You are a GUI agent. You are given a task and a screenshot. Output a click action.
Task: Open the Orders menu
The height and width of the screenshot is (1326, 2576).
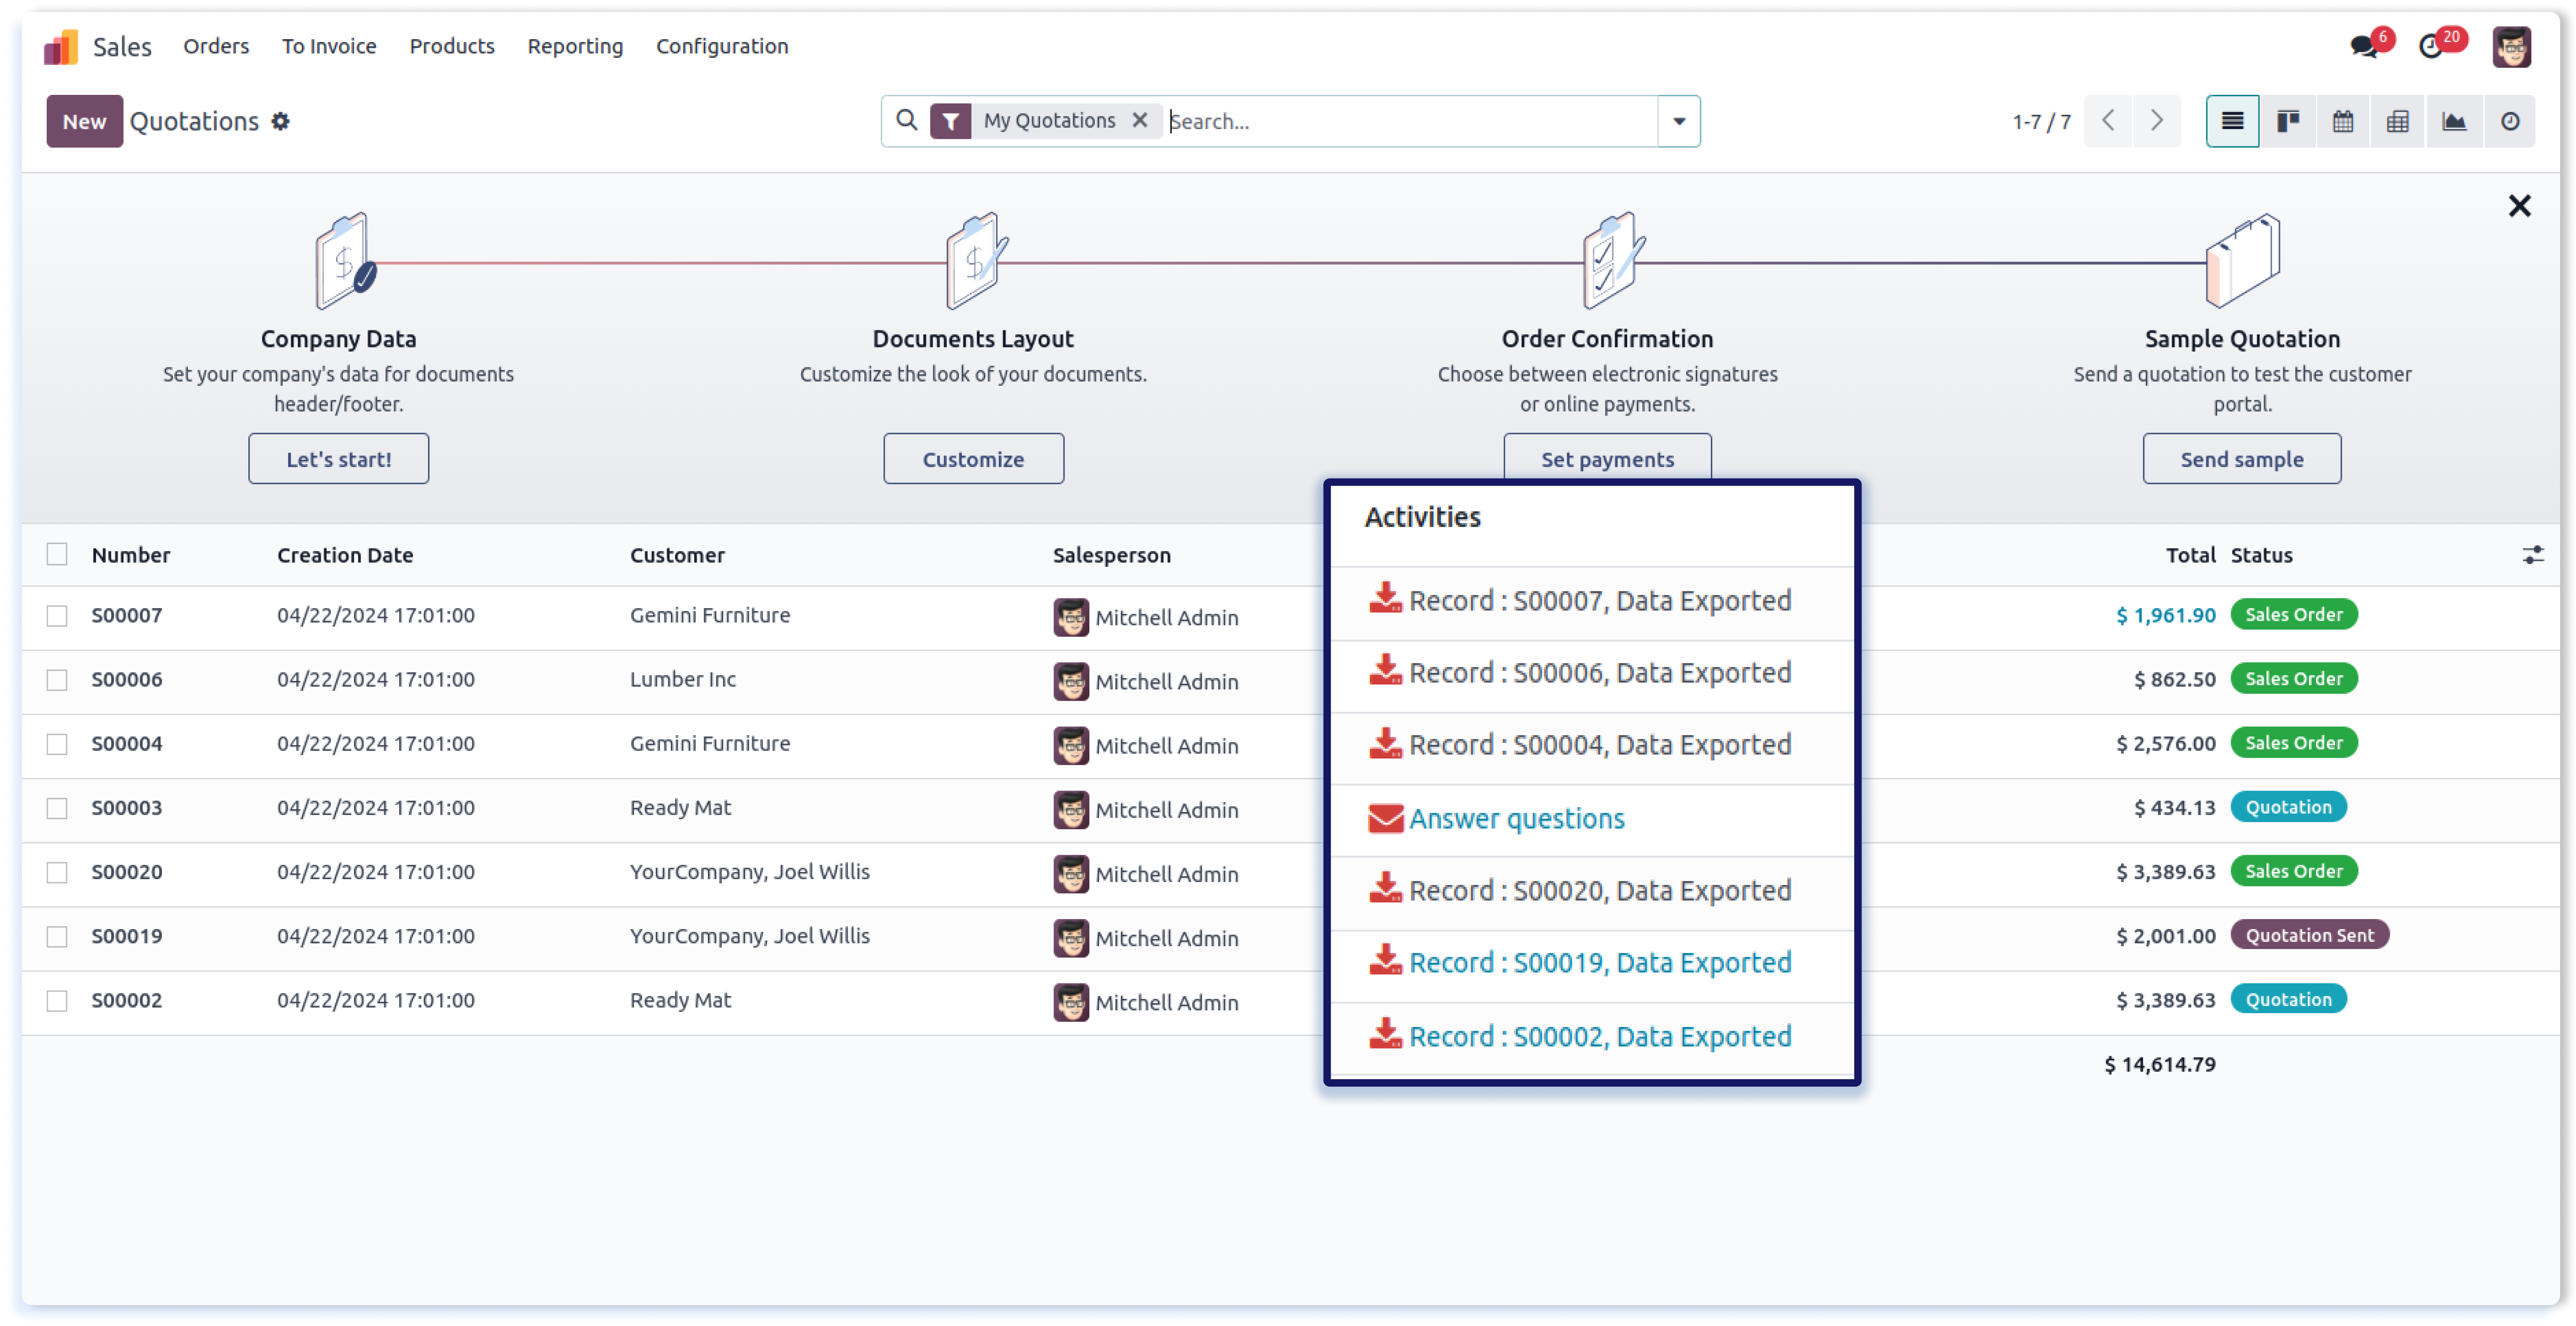(x=216, y=46)
